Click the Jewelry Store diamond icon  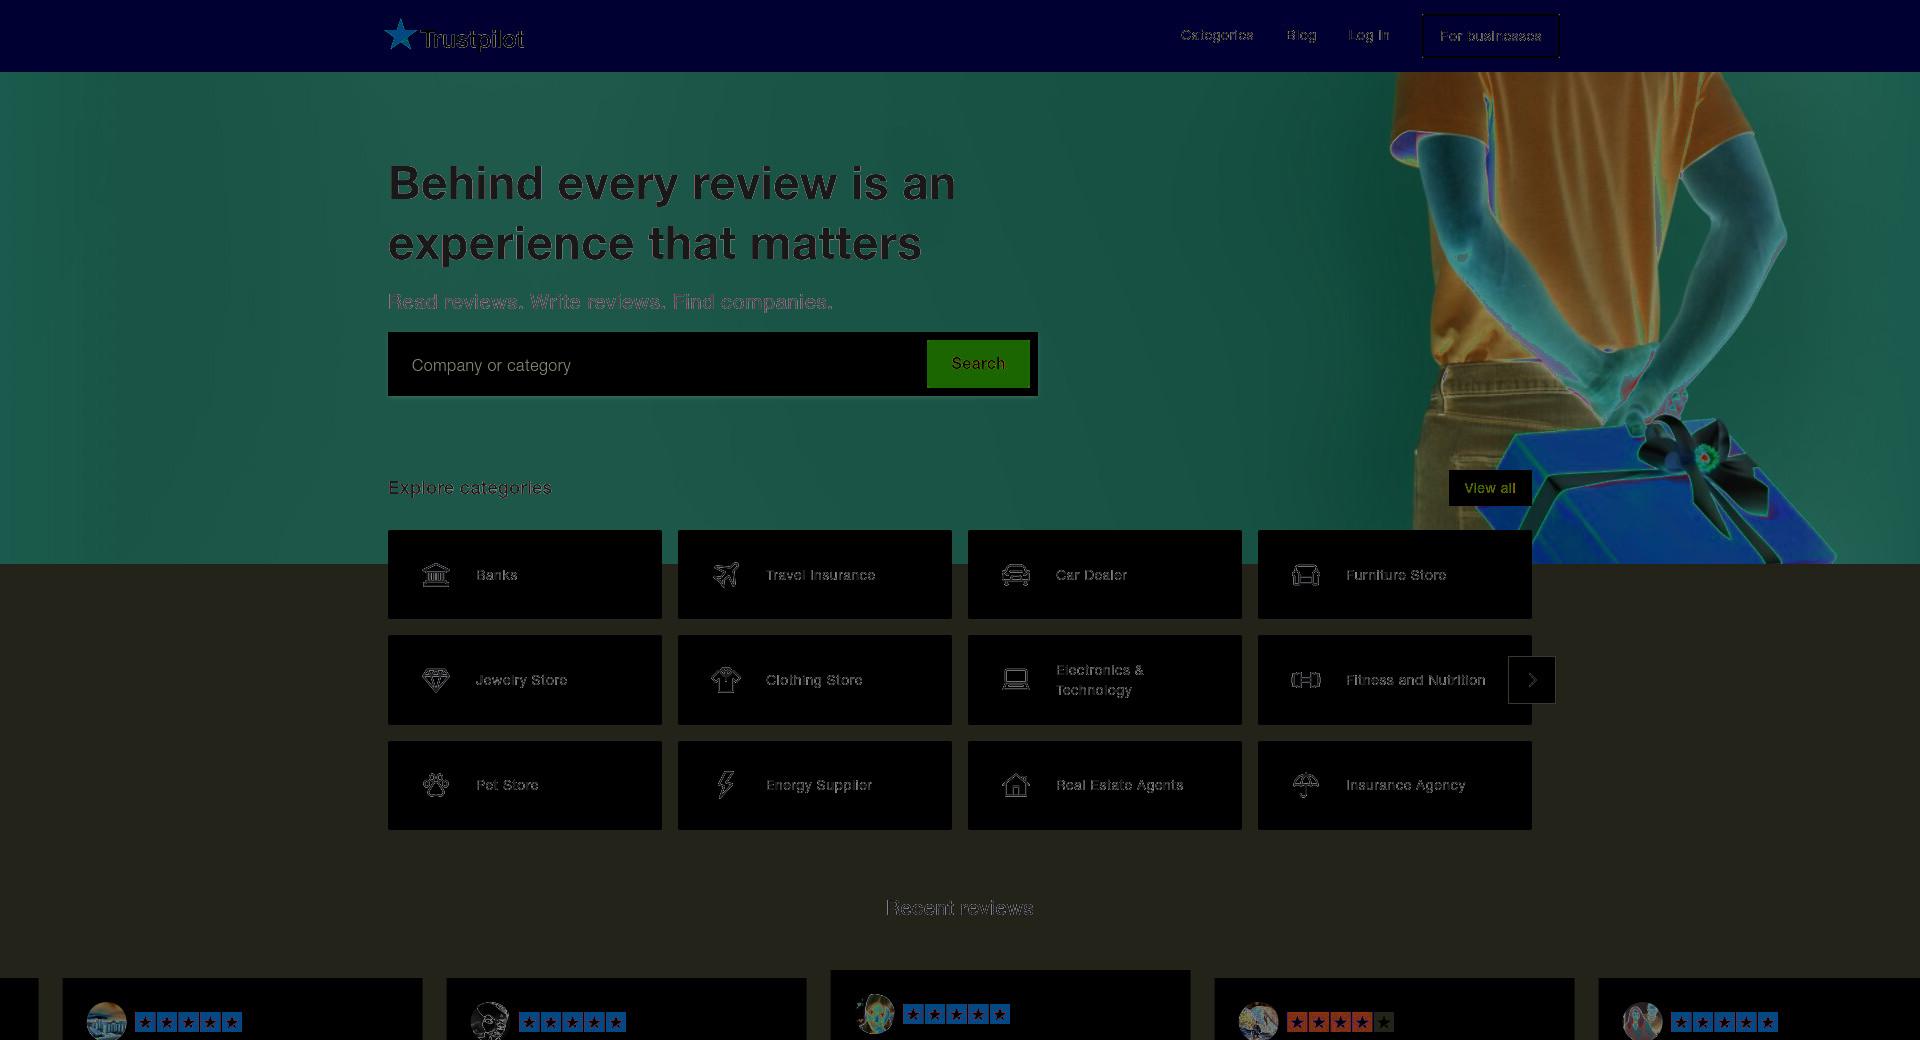[436, 680]
